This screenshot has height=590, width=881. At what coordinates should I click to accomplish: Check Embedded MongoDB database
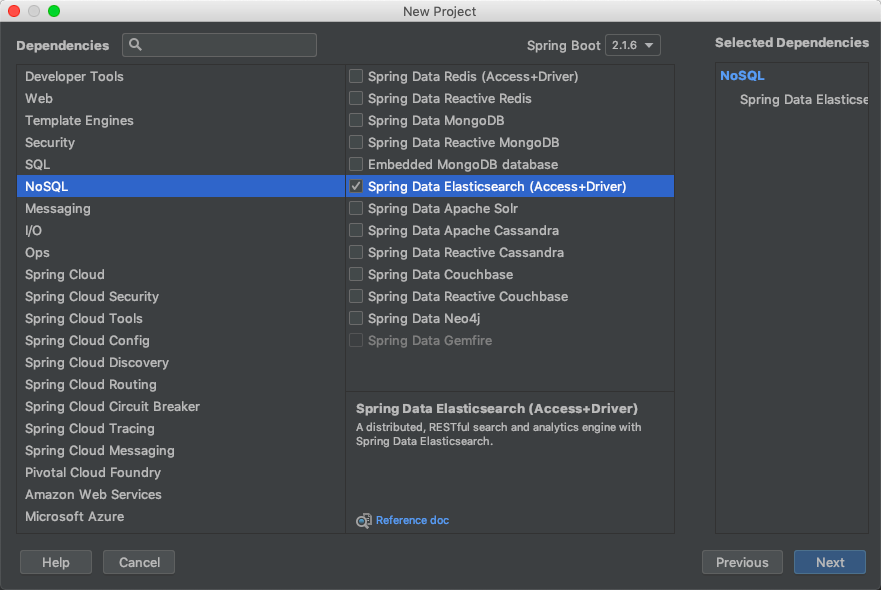356,164
